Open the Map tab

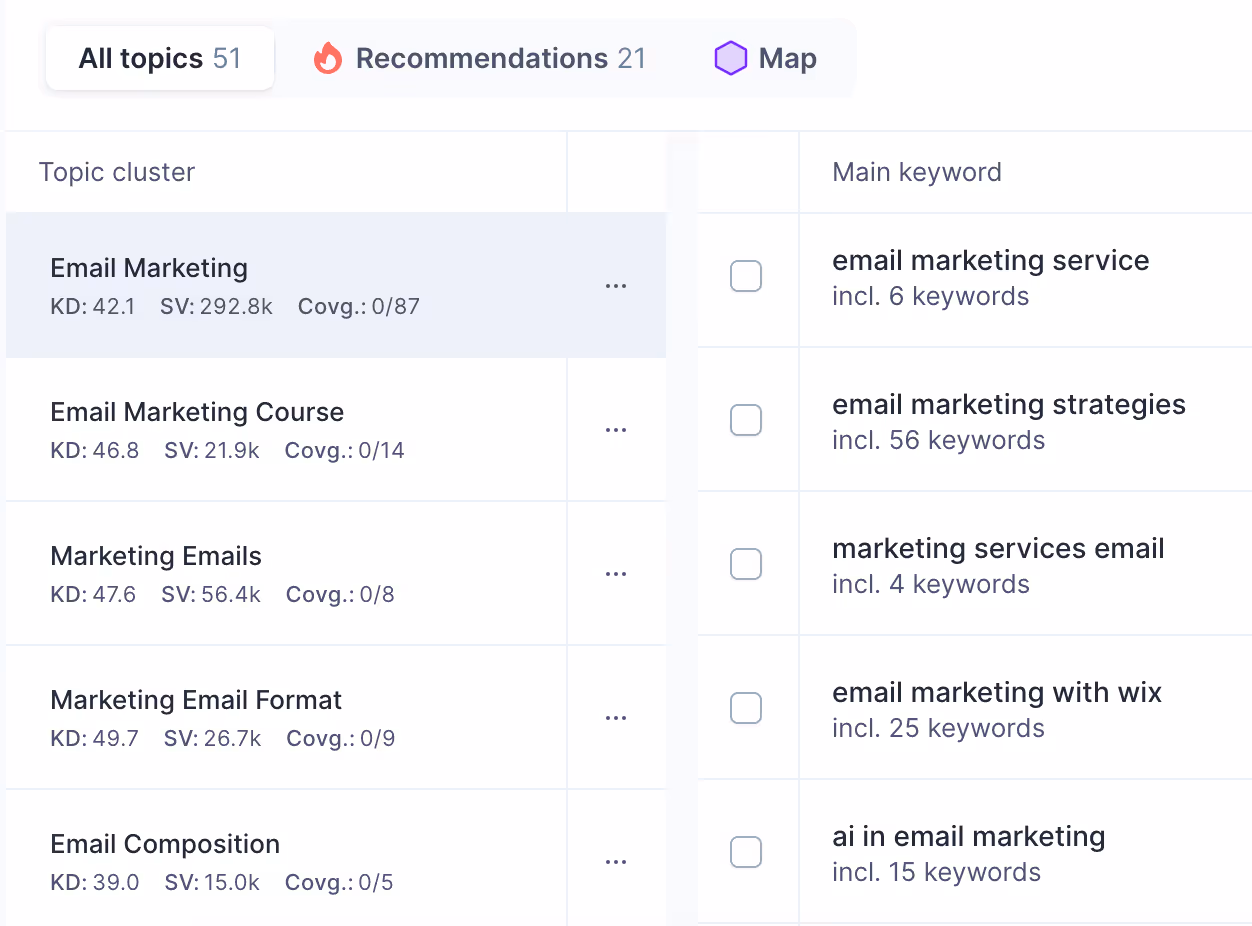(766, 59)
